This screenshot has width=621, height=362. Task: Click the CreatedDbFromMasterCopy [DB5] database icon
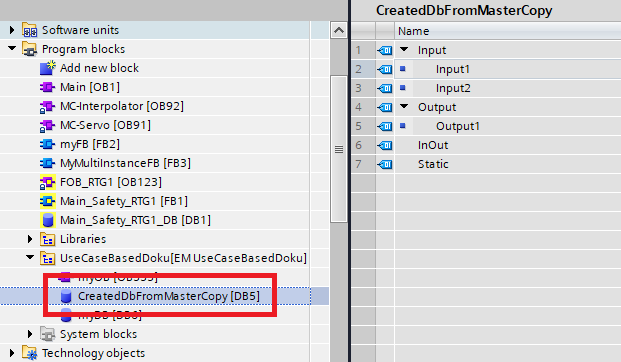(66, 296)
